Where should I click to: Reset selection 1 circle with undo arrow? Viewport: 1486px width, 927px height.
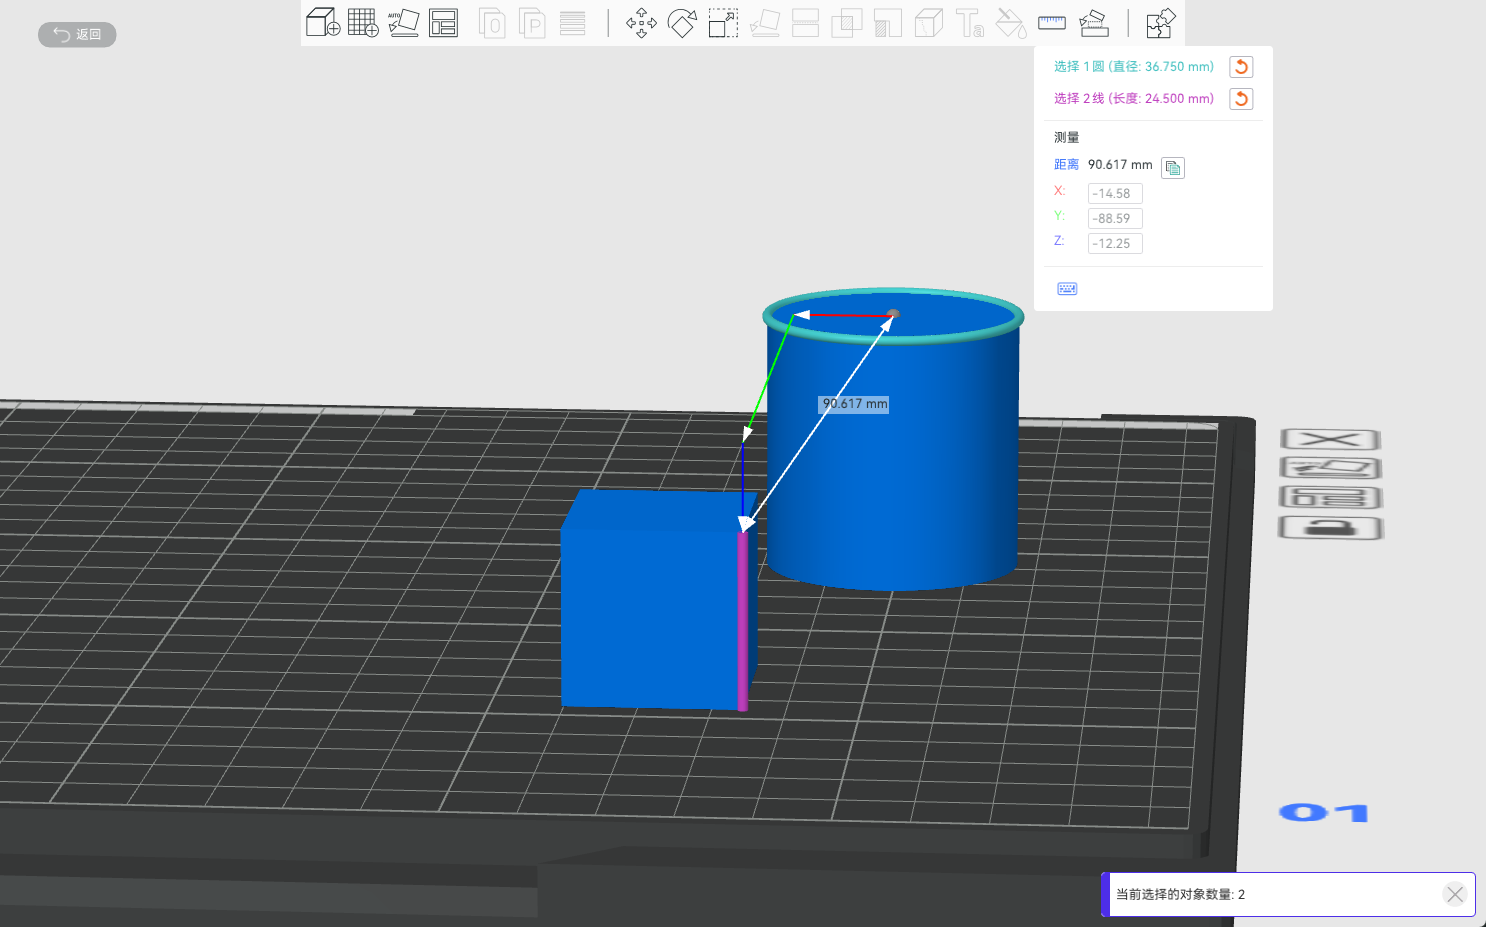pos(1241,67)
